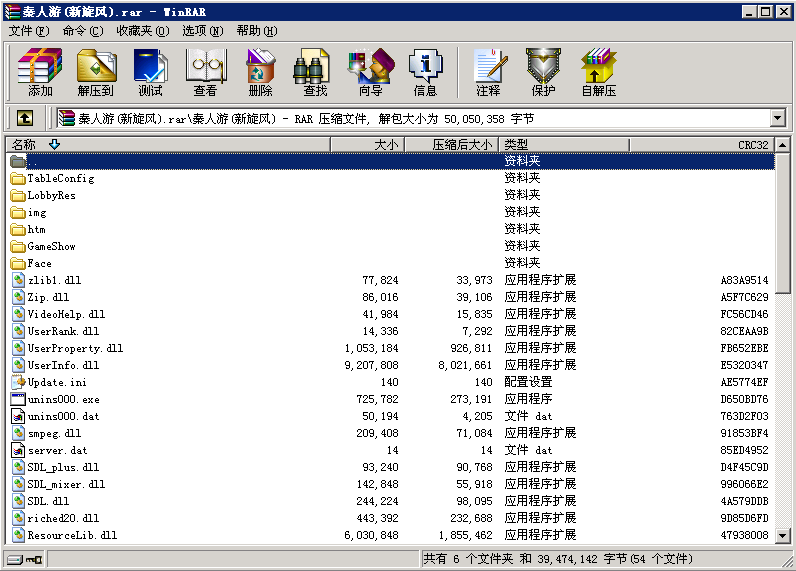The image size is (796, 571).
Task: Click the 添加 (Add) toolbar icon
Action: [x=40, y=72]
